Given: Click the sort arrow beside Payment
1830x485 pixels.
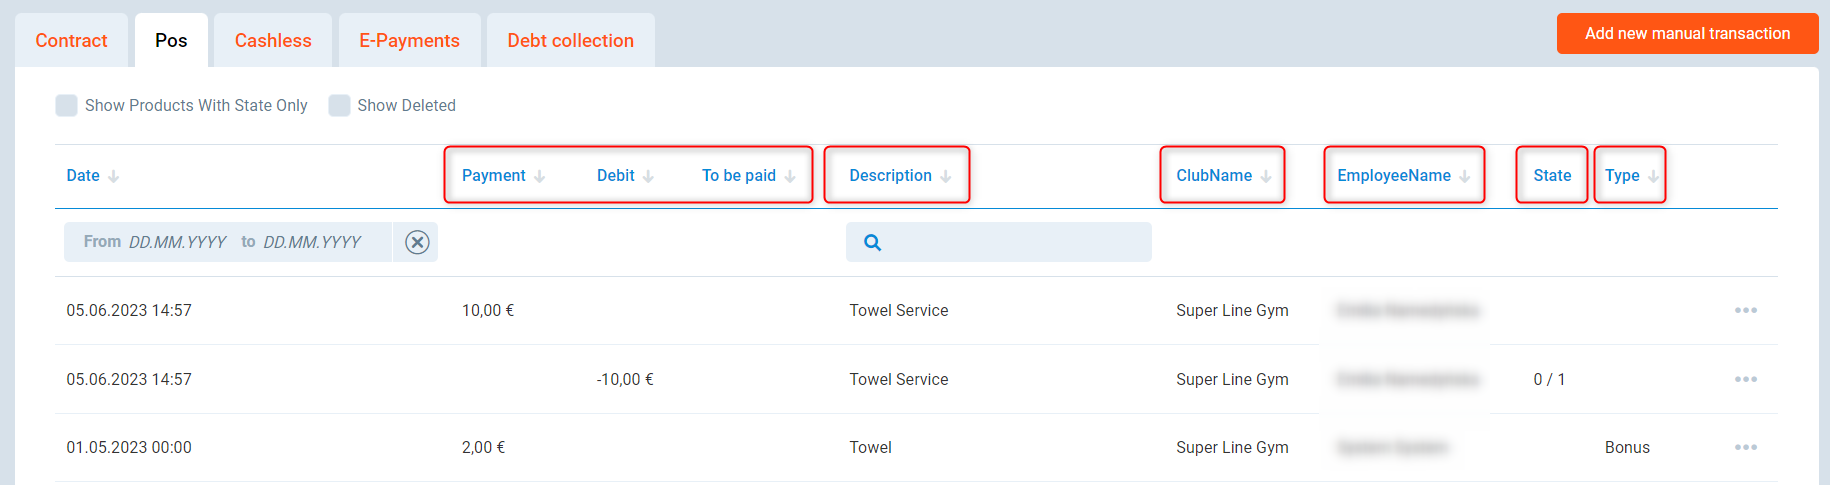Looking at the screenshot, I should [x=540, y=177].
